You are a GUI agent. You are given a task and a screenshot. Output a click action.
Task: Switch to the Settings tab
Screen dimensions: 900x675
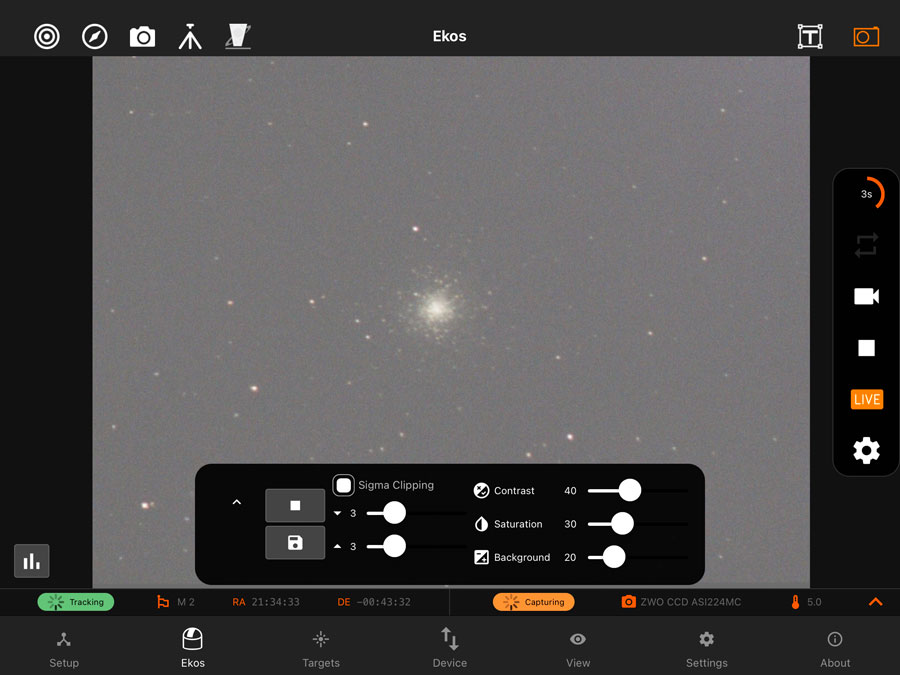click(x=707, y=650)
